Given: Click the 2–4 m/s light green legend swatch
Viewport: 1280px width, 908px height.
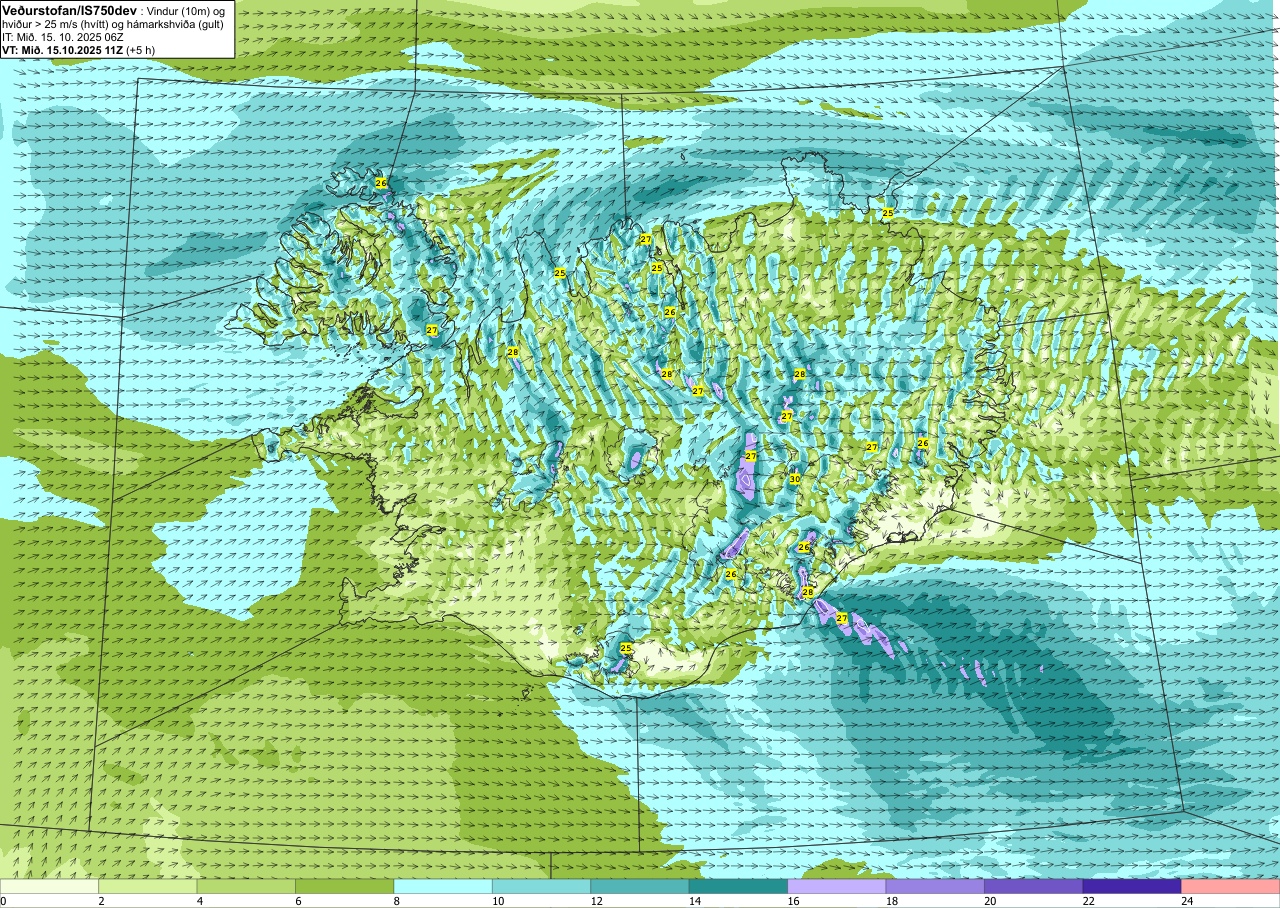Looking at the screenshot, I should [148, 887].
